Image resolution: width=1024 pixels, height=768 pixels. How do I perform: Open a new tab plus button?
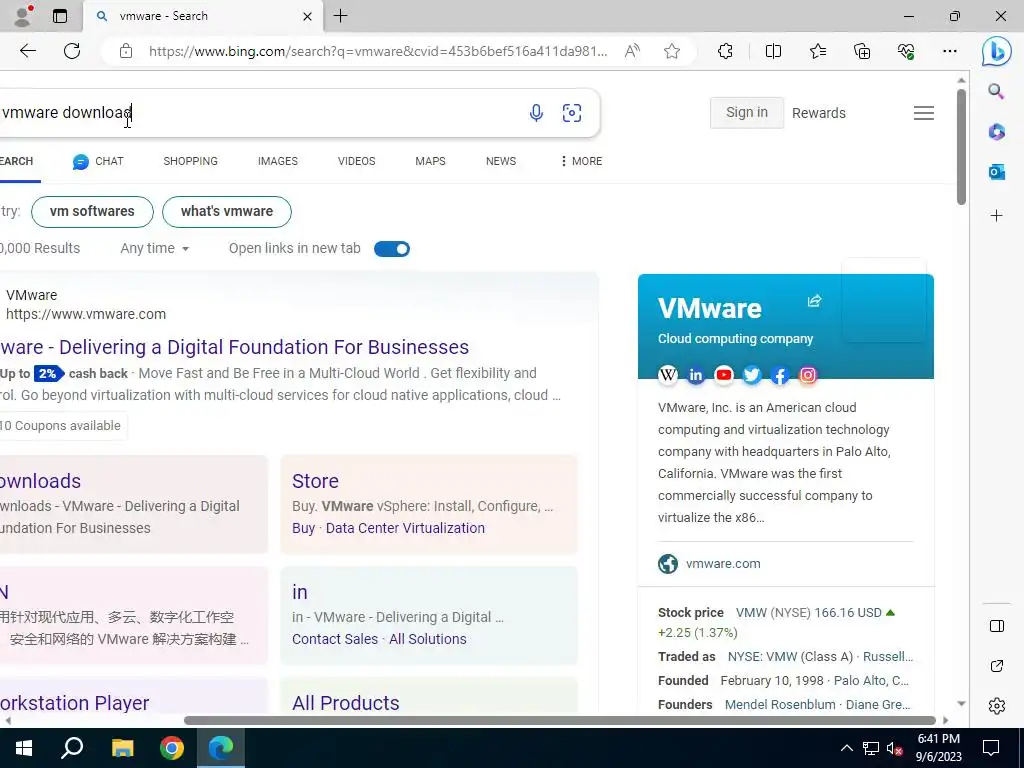click(340, 16)
